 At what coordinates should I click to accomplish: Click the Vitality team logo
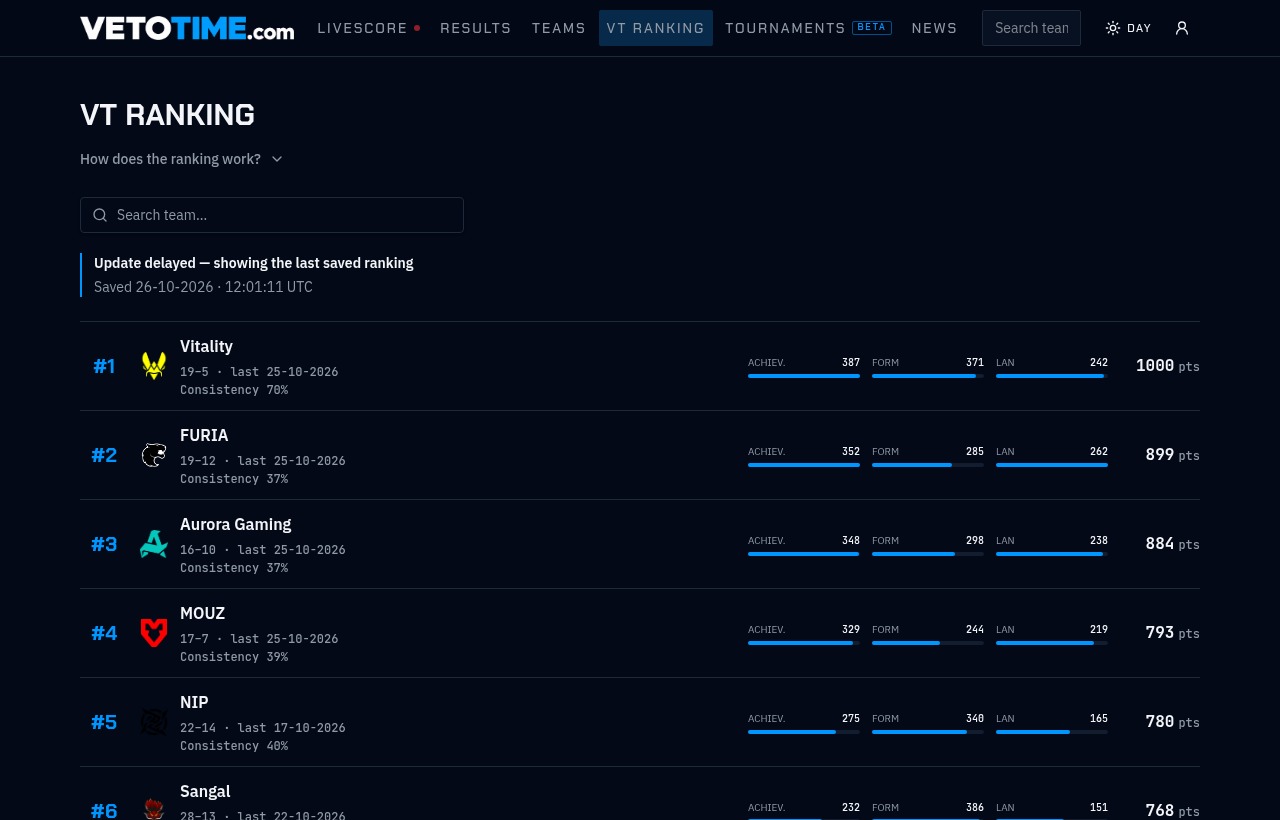tap(154, 366)
